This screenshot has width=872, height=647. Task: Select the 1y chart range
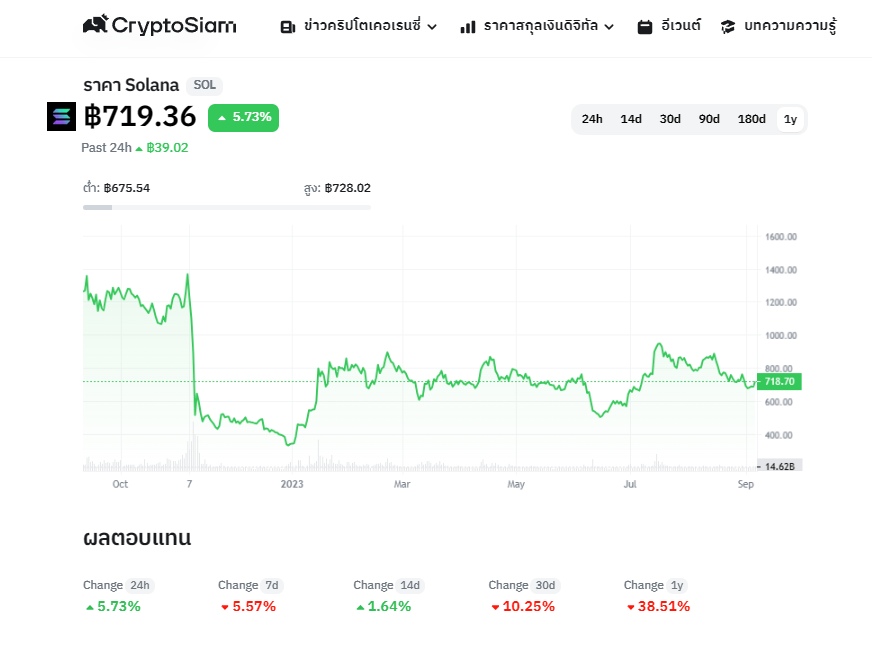pos(790,119)
